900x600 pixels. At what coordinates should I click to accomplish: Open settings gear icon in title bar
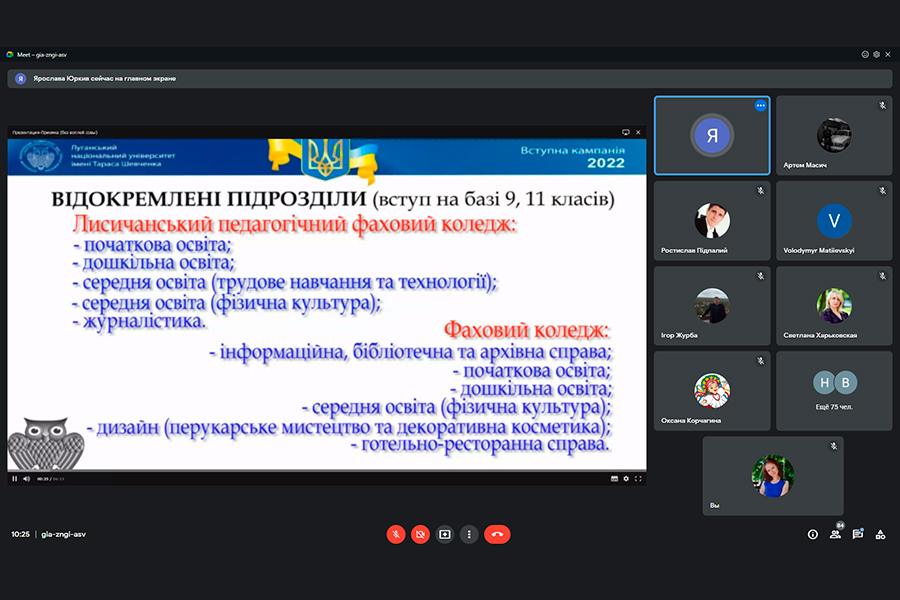point(876,55)
